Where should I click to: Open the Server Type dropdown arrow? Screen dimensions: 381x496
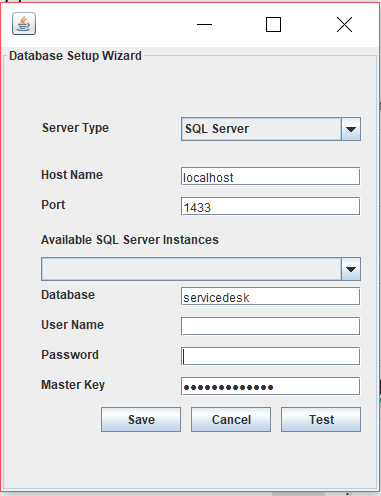[351, 129]
